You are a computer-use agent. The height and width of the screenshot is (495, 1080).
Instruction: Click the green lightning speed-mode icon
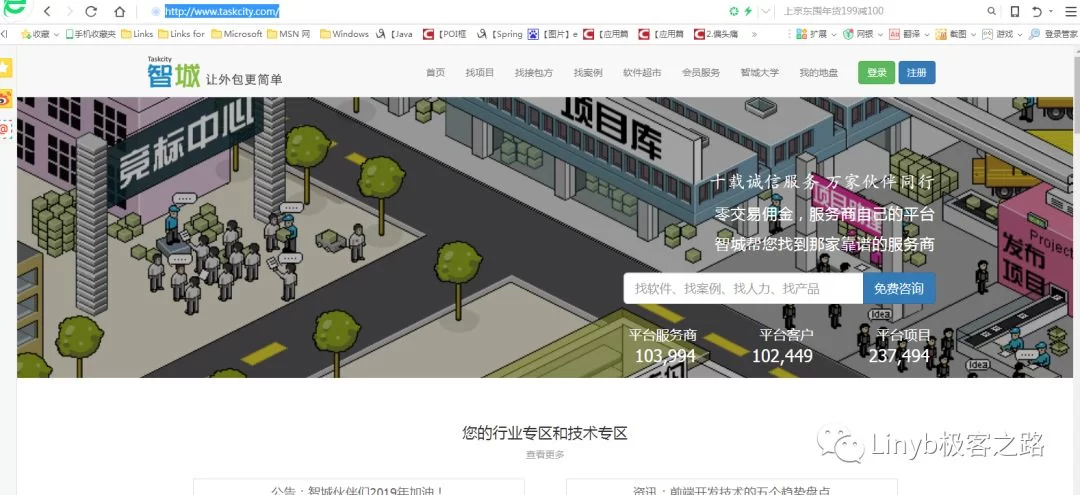coord(748,12)
